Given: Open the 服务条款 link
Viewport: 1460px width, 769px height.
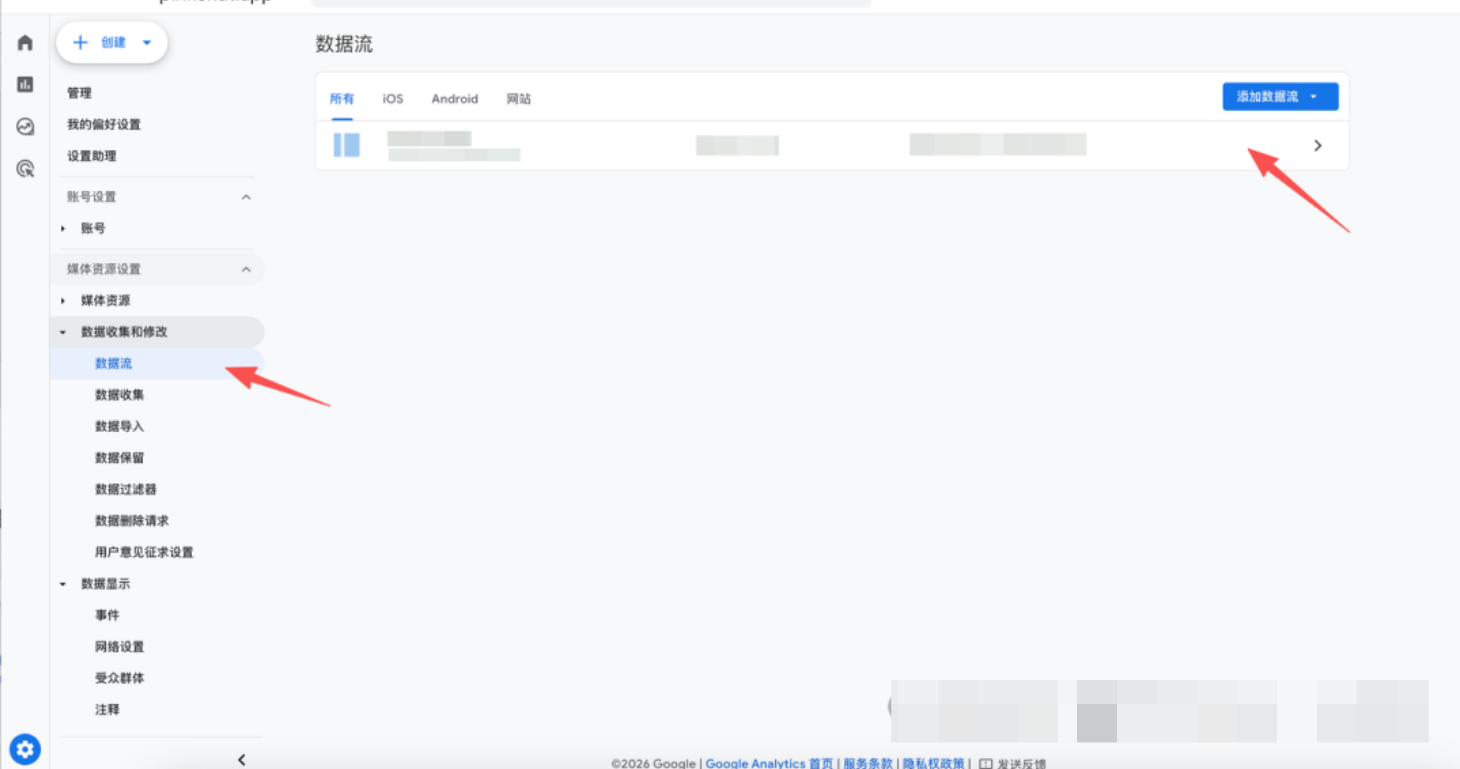Looking at the screenshot, I should click(866, 762).
